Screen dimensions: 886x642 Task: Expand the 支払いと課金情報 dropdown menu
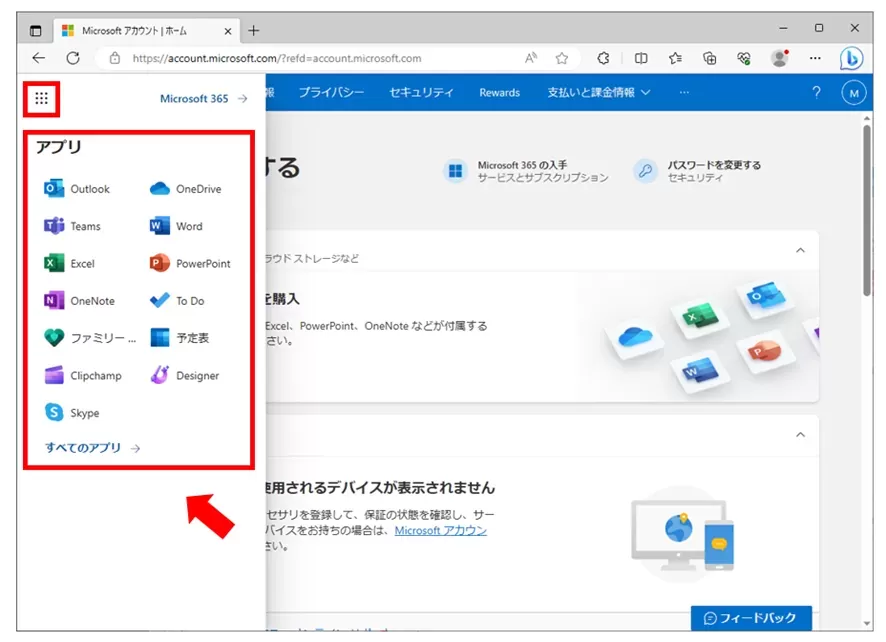pyautogui.click(x=598, y=93)
